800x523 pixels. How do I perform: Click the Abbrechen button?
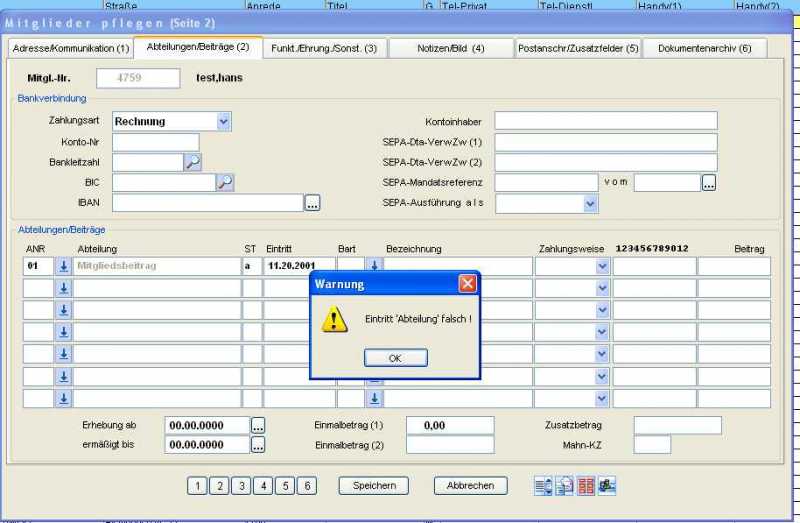point(470,485)
